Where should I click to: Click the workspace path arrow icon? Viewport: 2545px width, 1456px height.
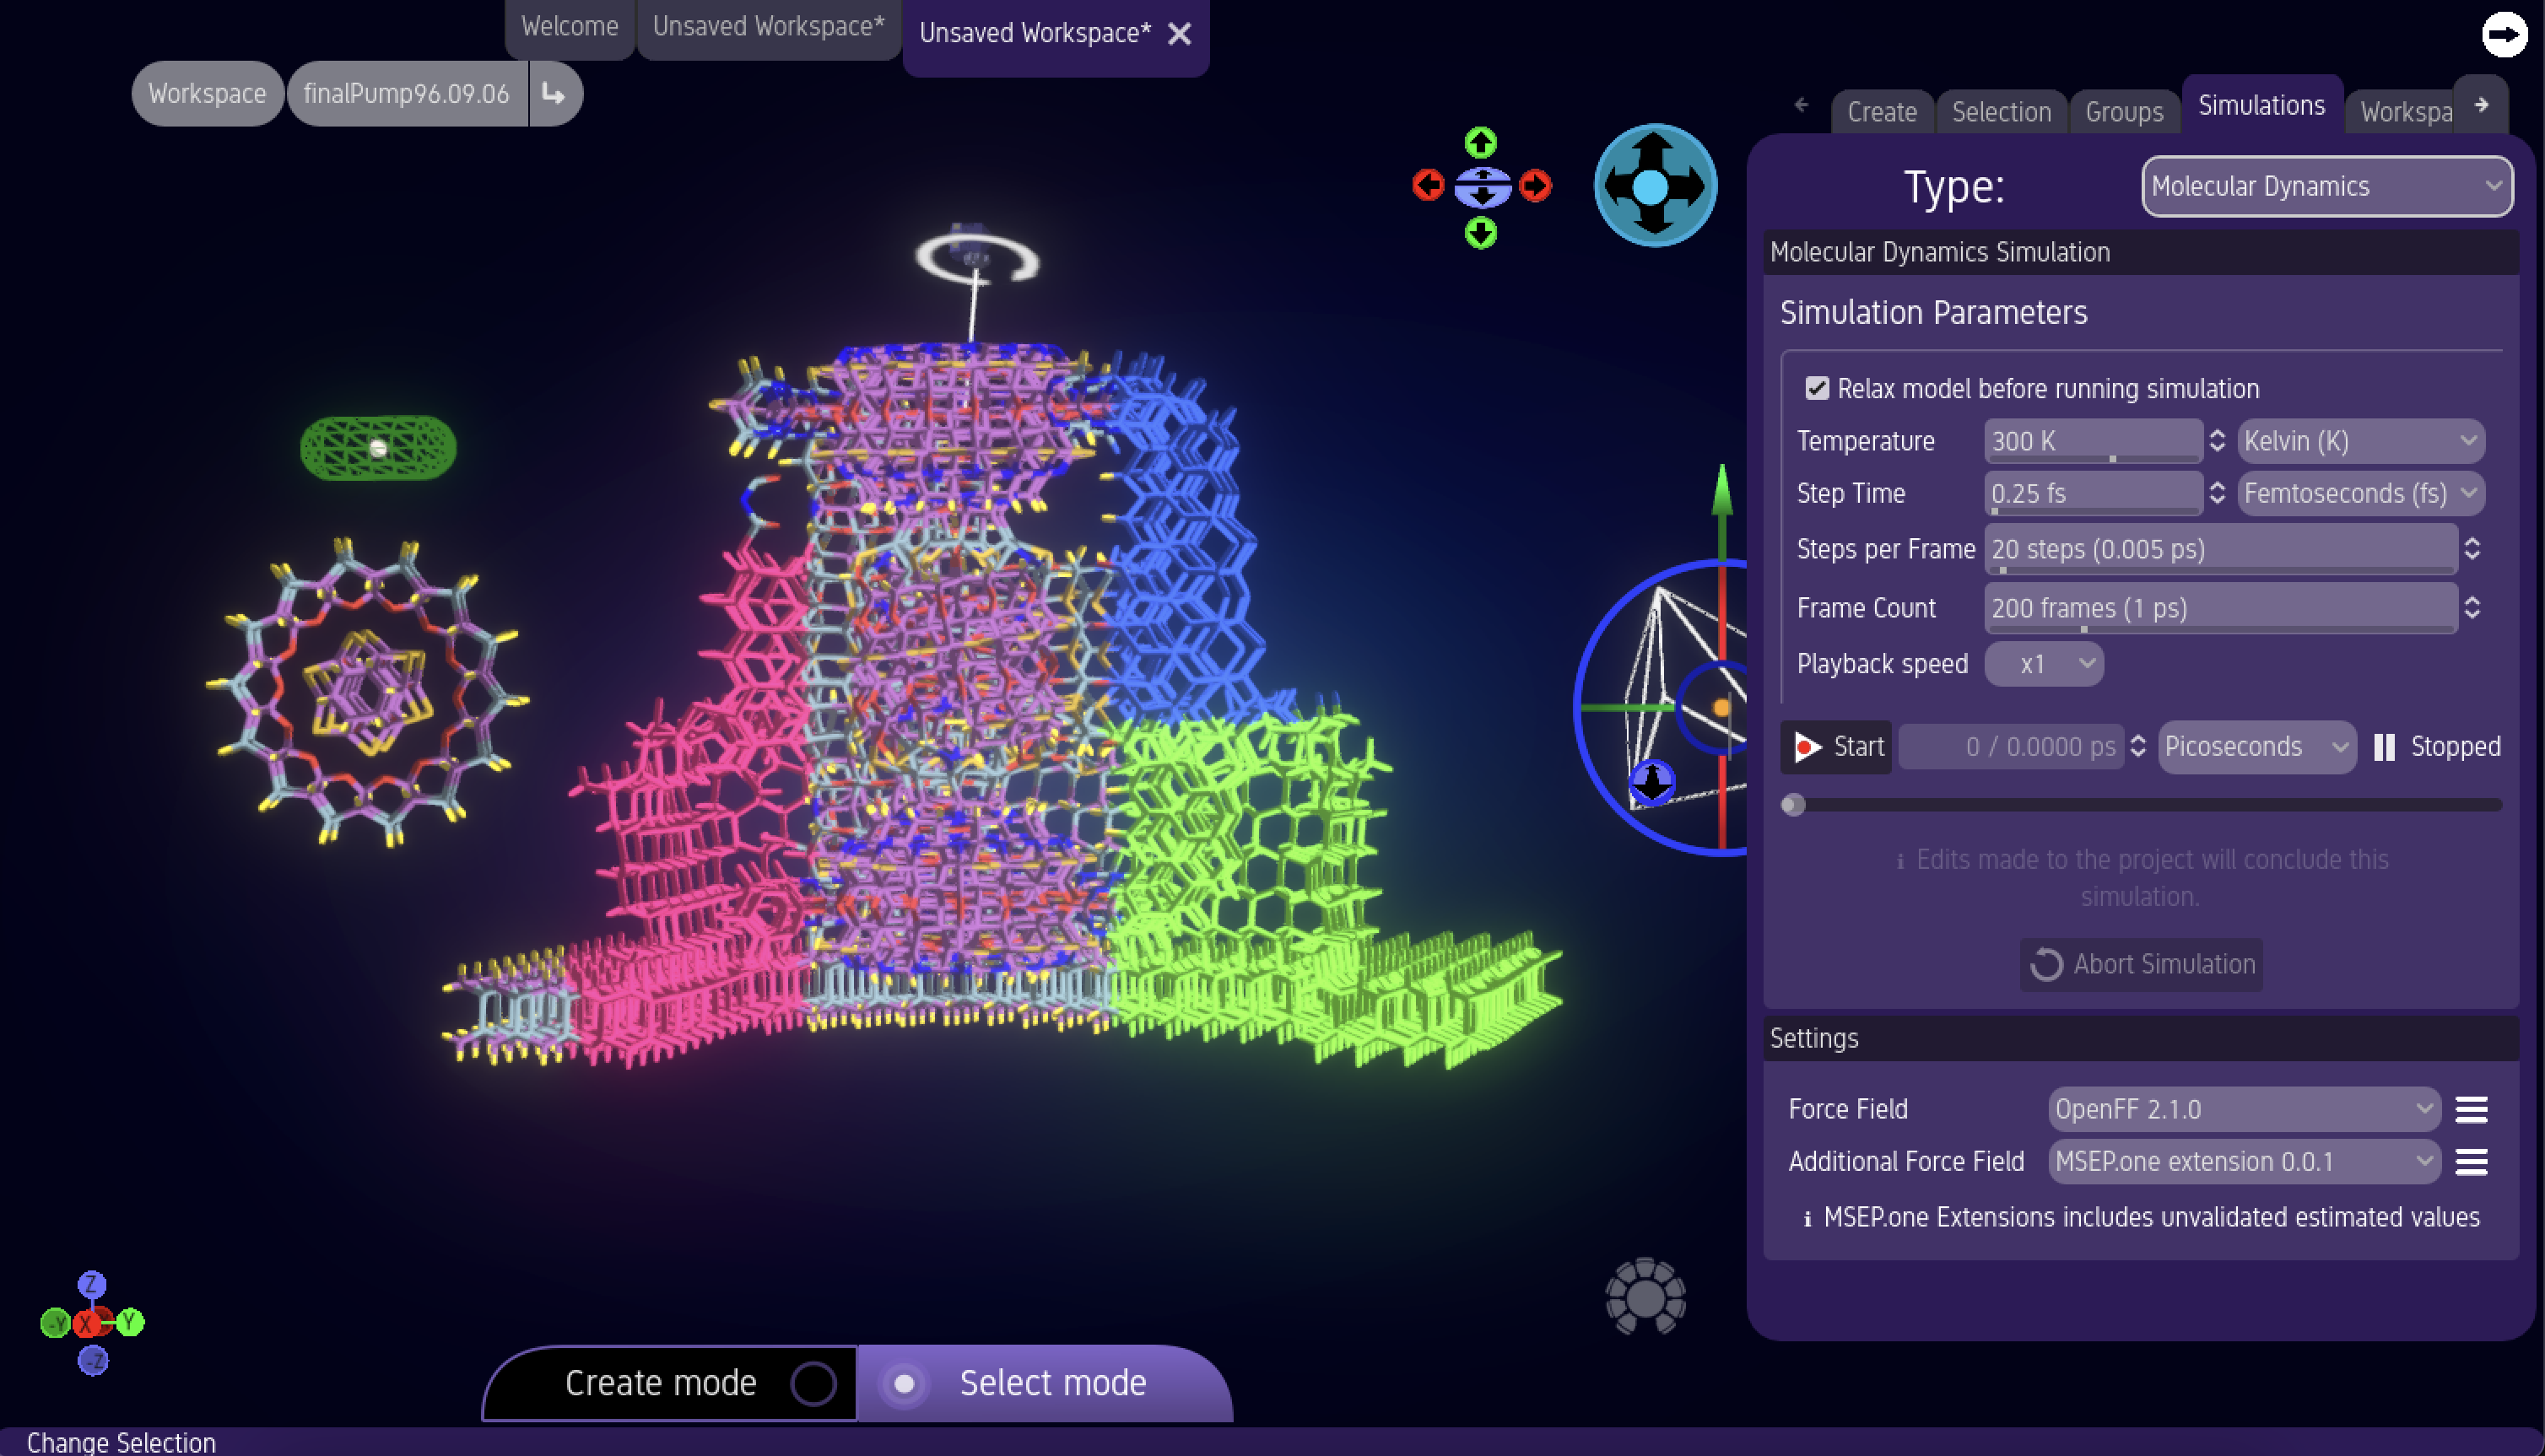[x=554, y=94]
